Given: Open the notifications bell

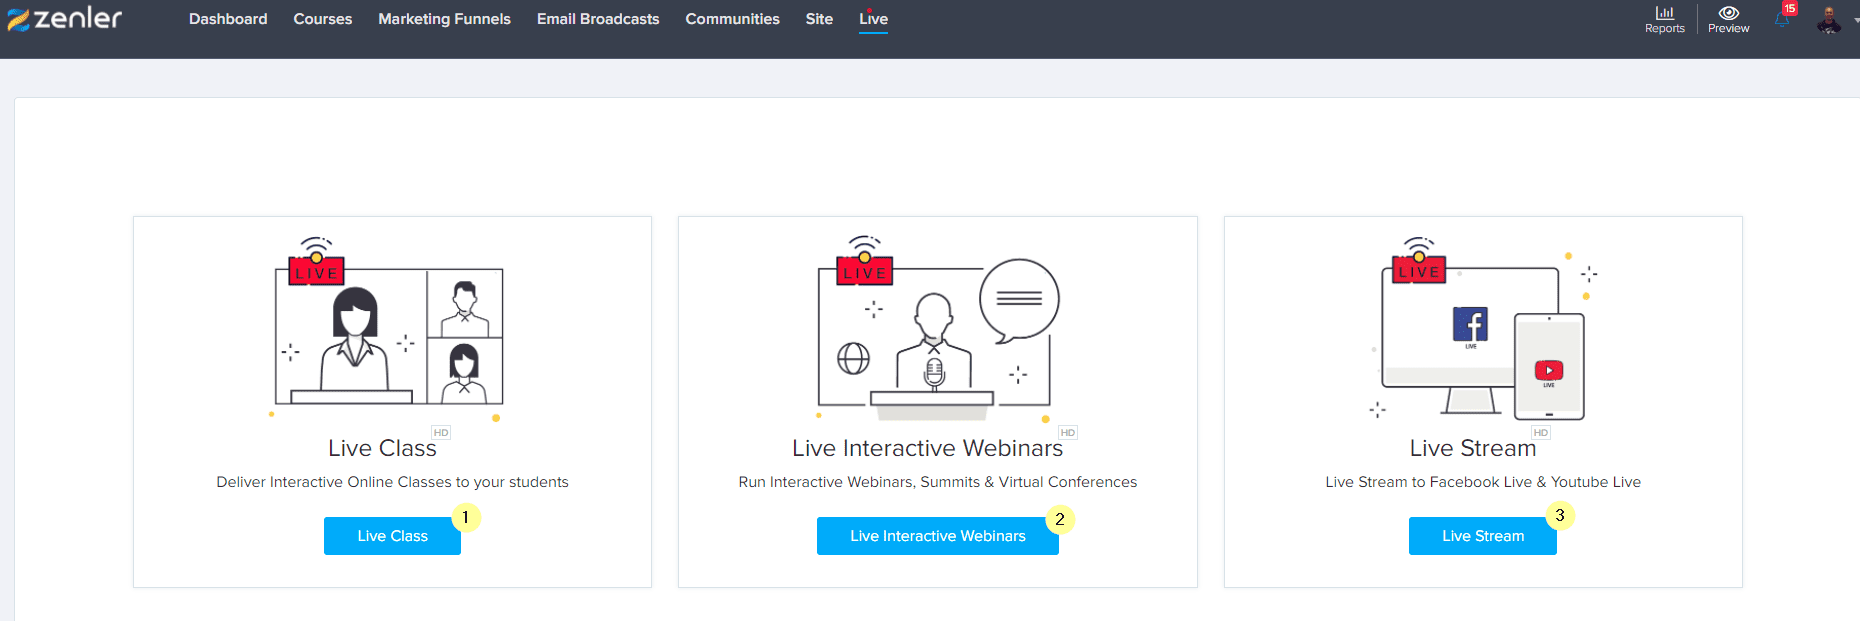Looking at the screenshot, I should (1782, 19).
